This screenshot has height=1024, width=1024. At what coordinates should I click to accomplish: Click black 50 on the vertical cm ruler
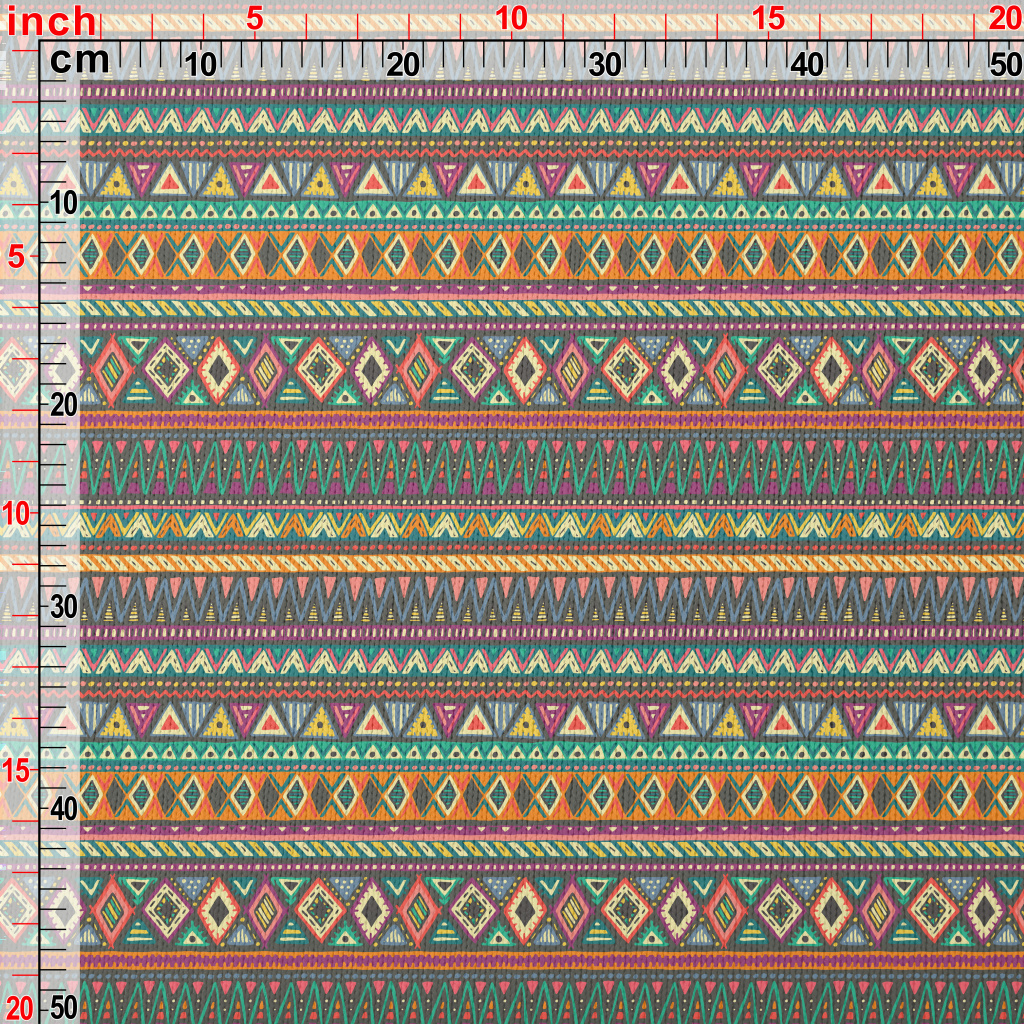pos(64,1008)
